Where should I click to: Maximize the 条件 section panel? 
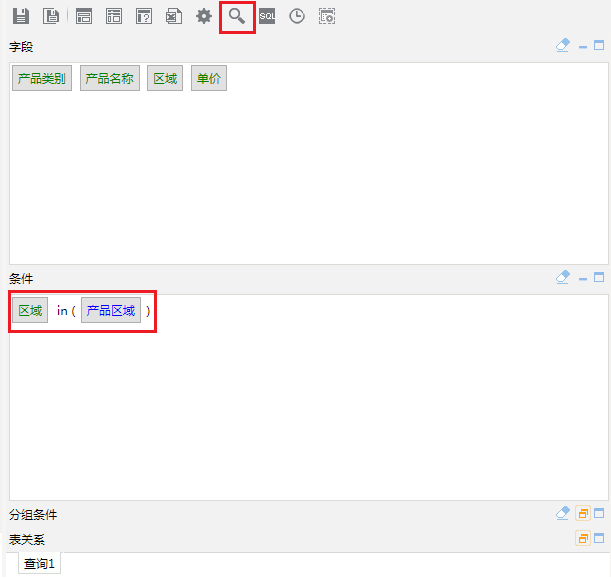click(x=599, y=277)
